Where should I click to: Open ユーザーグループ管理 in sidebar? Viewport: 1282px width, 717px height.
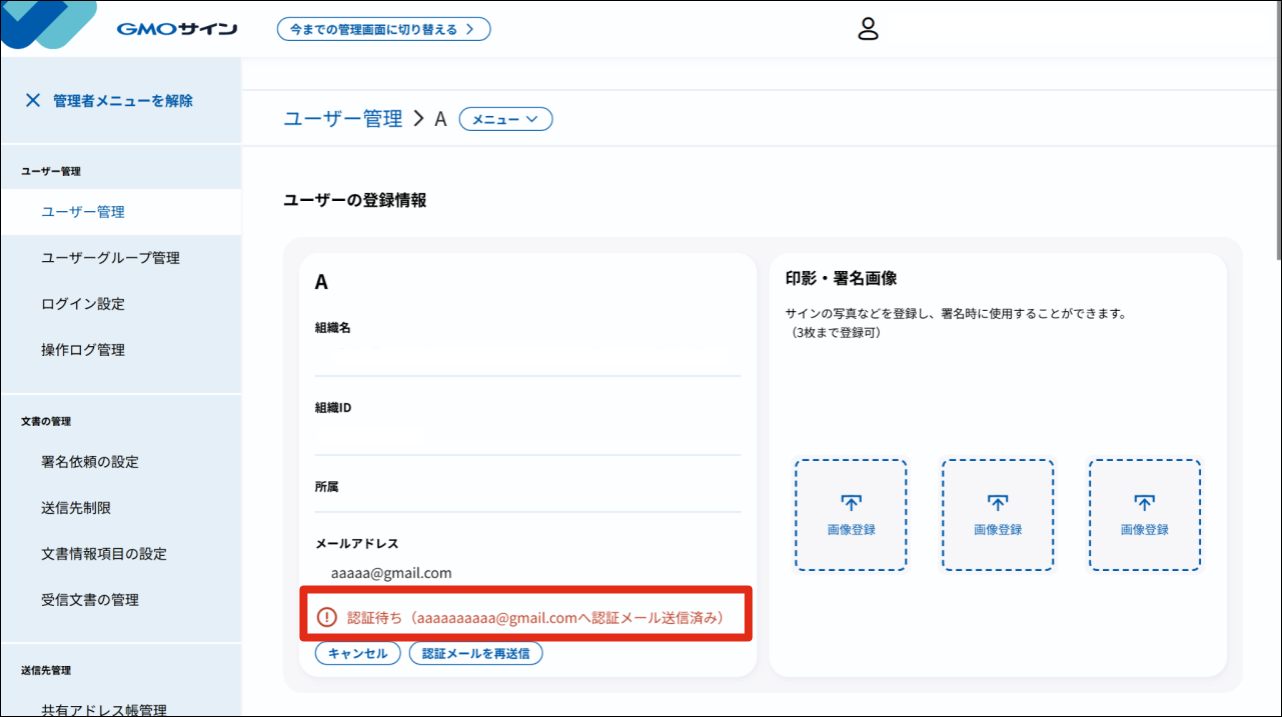point(110,258)
